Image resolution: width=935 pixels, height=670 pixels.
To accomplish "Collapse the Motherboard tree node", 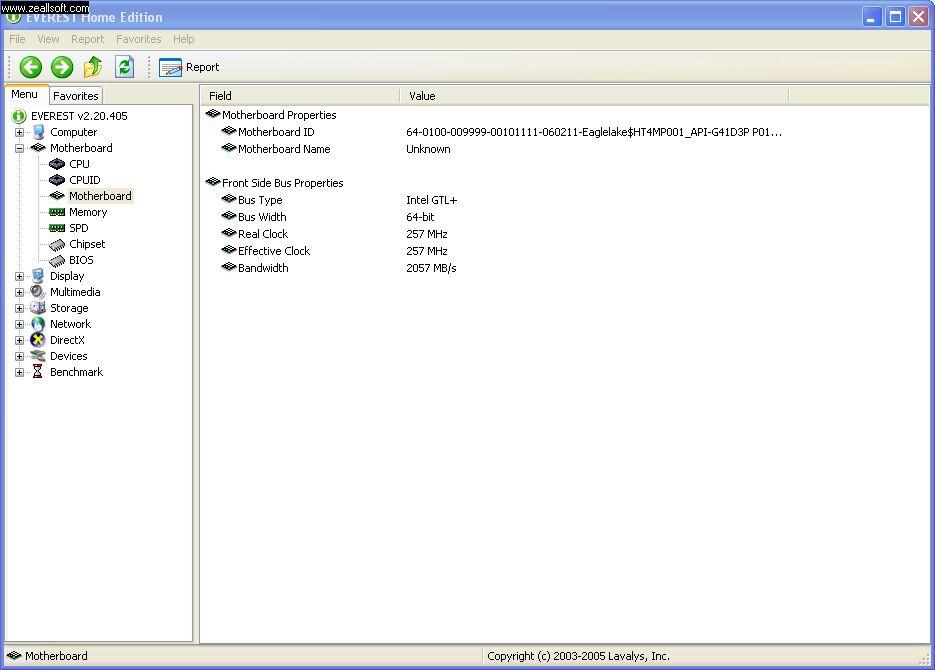I will pos(20,148).
